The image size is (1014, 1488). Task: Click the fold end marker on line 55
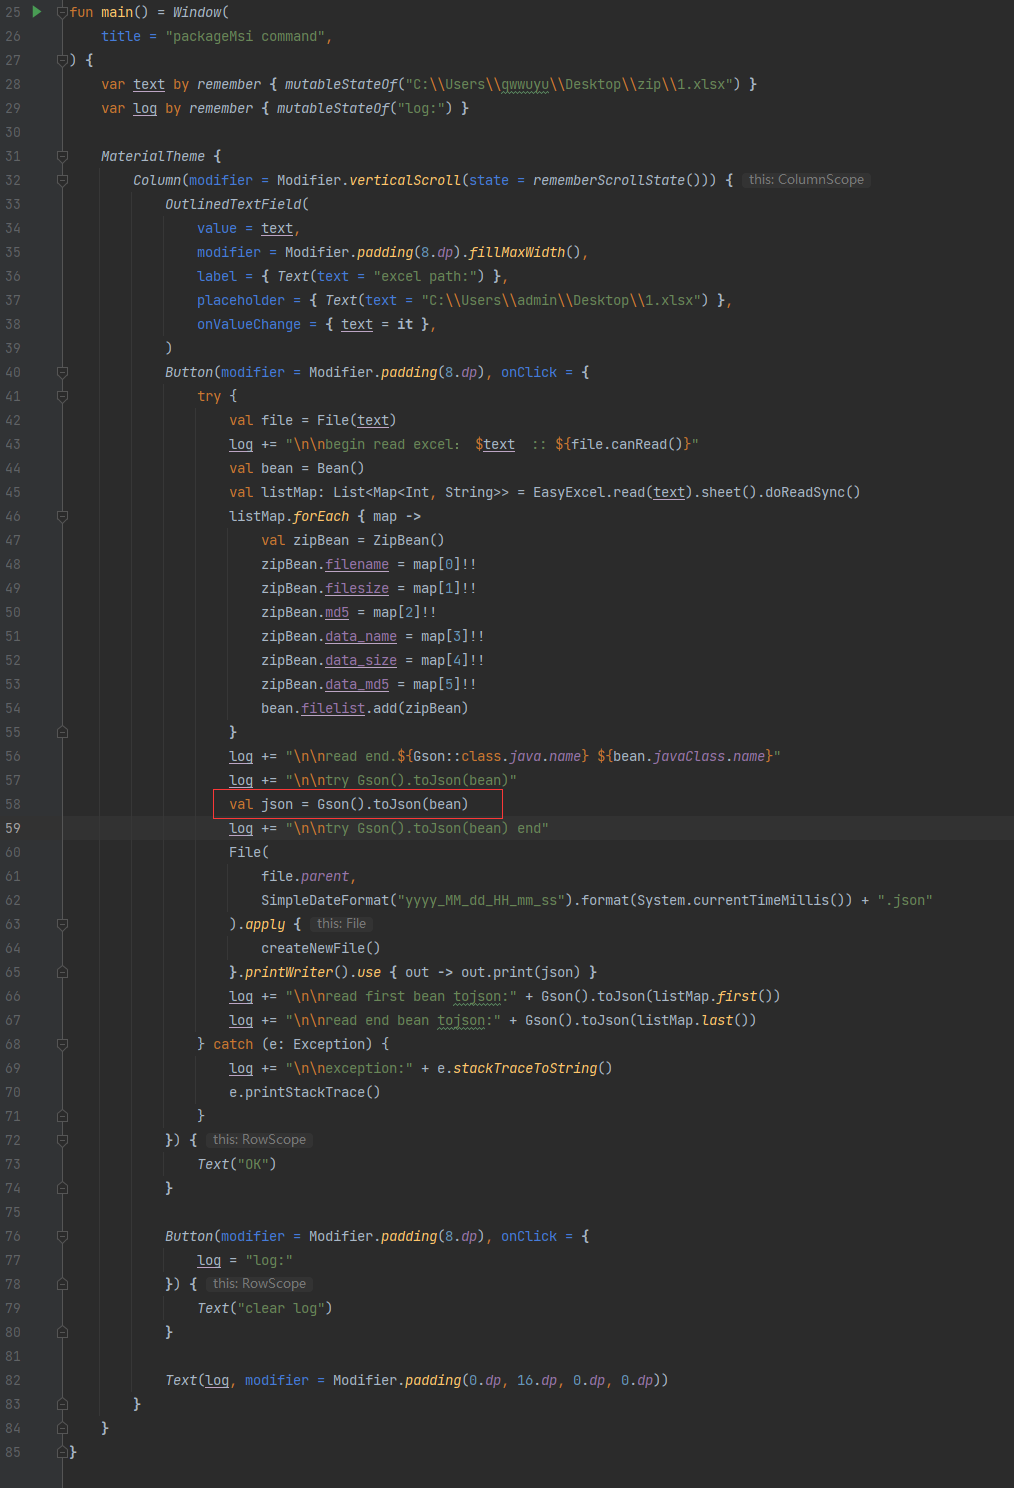point(62,732)
